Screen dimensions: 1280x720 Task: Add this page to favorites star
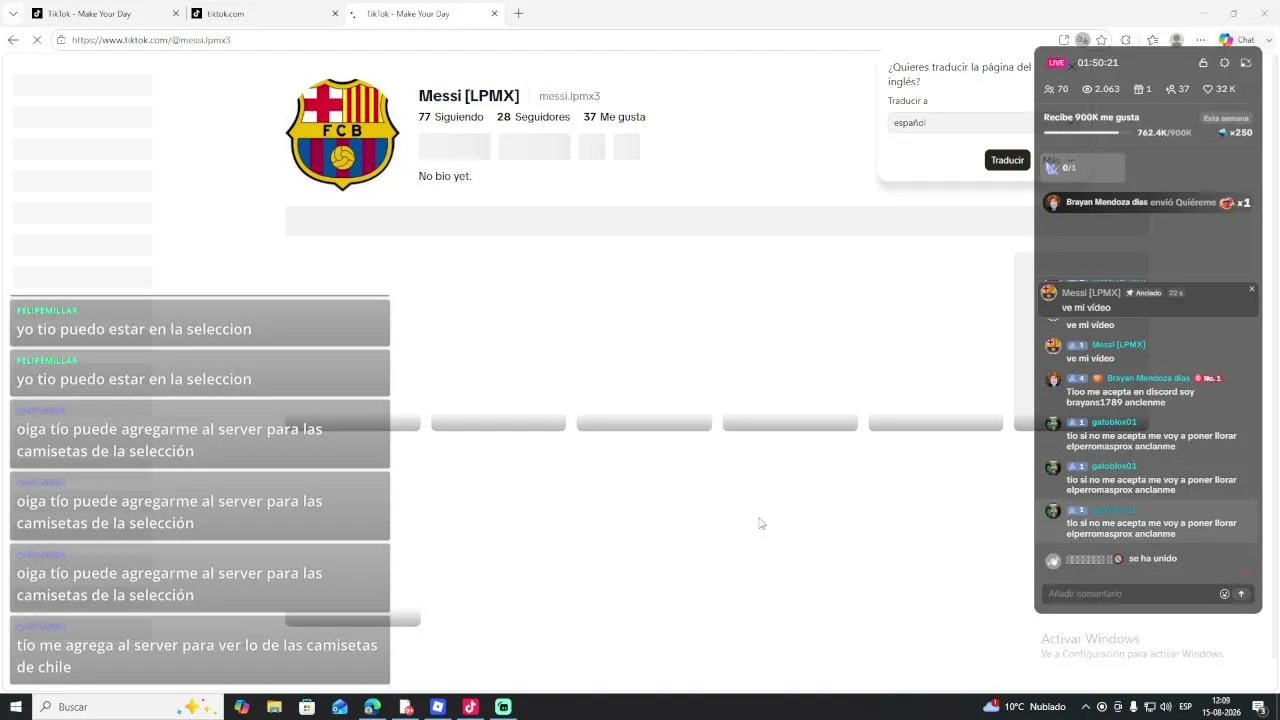(1101, 40)
